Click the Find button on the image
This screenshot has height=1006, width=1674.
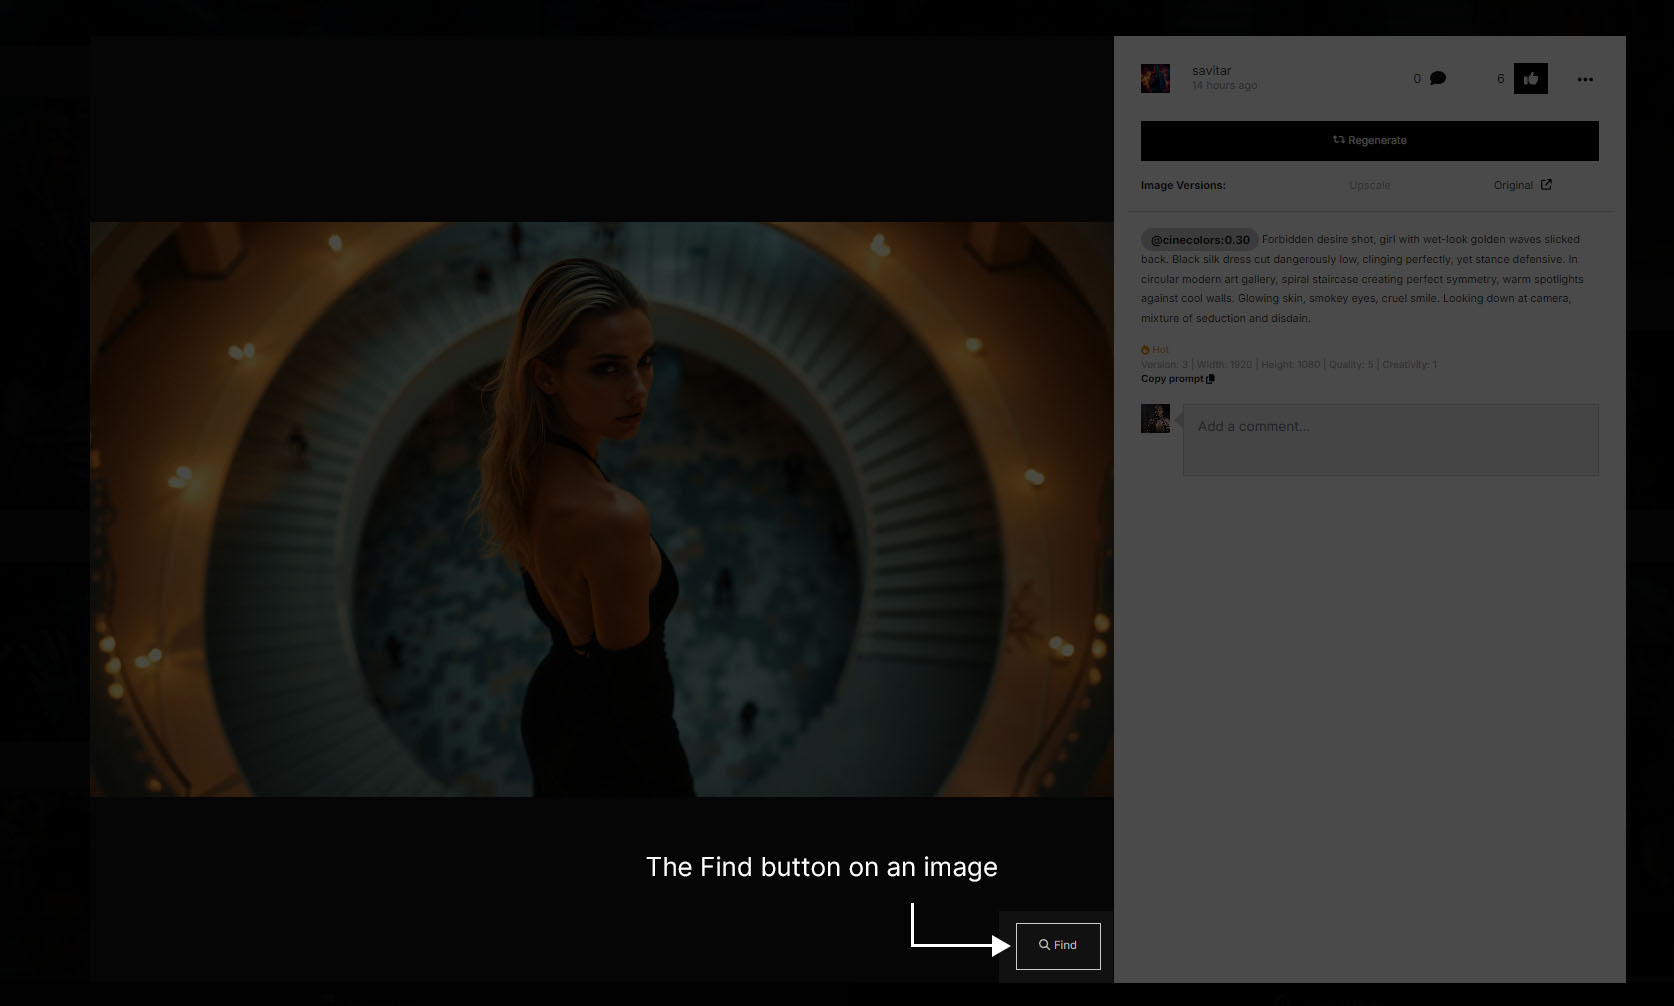point(1058,944)
